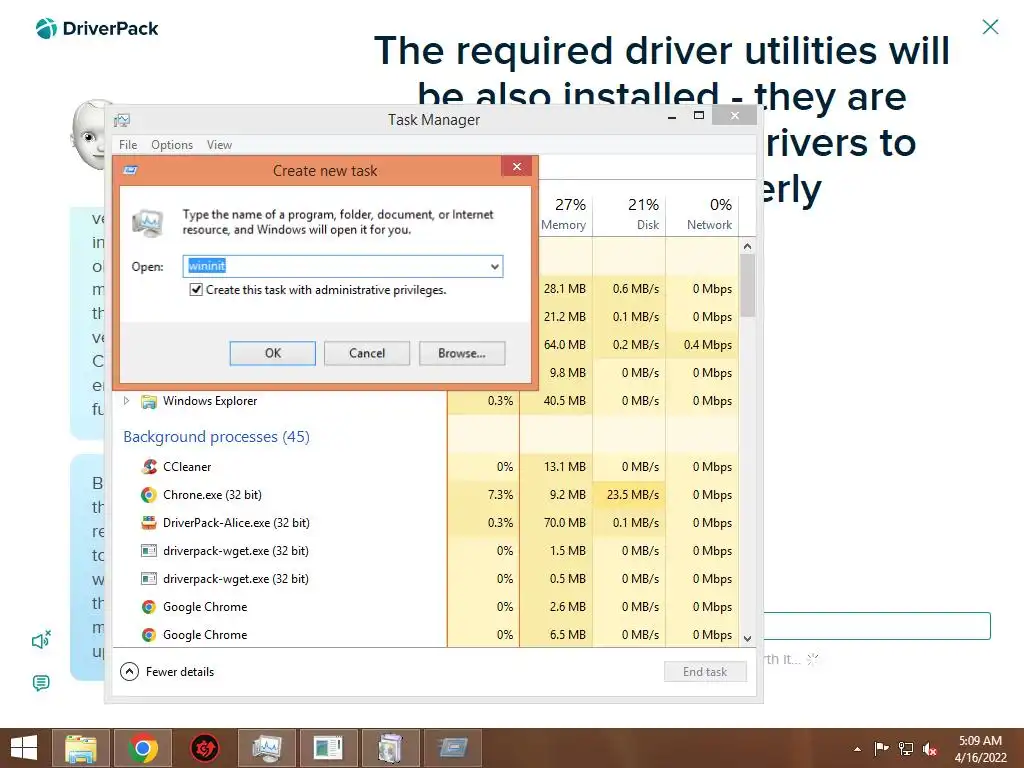1024x768 pixels.
Task: Open the installer package taskbar icon
Action: click(391, 748)
